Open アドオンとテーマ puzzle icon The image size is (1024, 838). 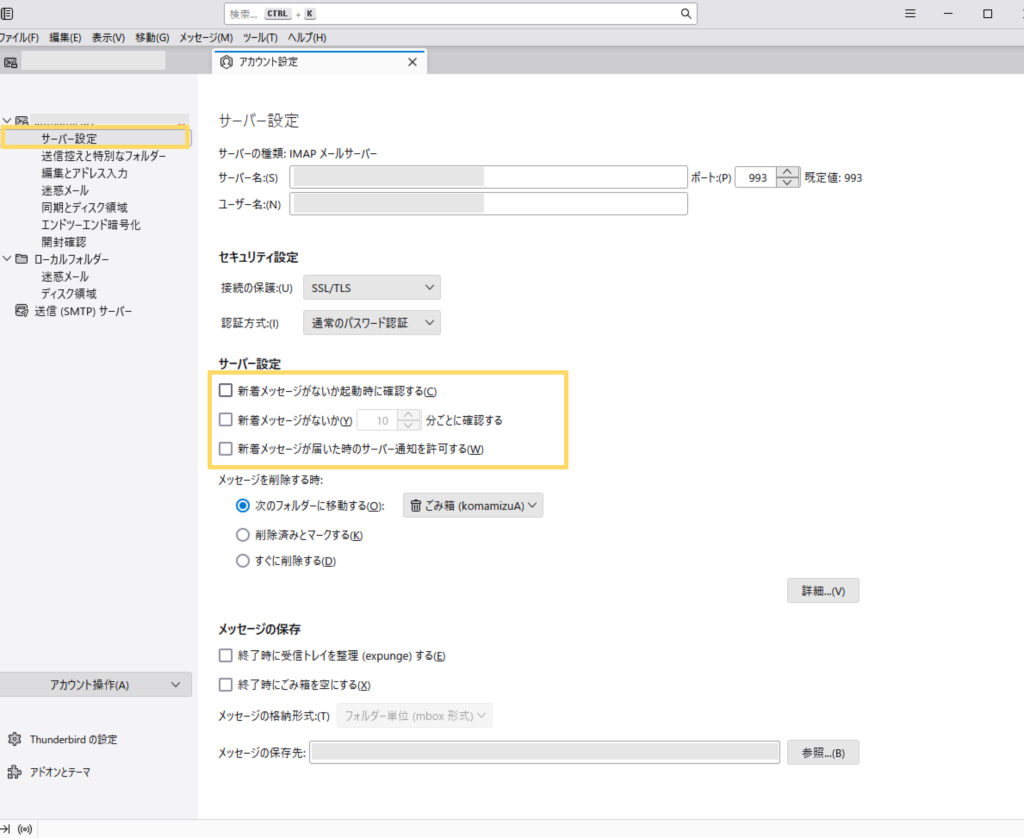(14, 773)
